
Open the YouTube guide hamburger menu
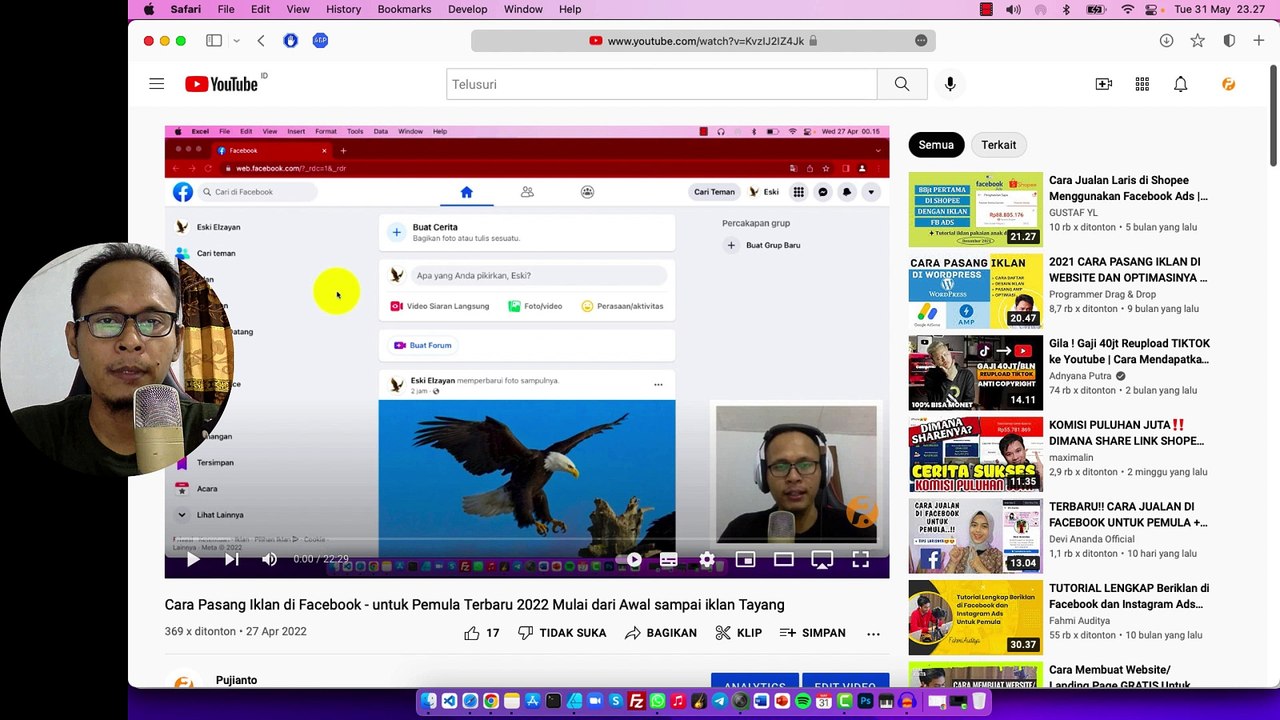pos(157,84)
